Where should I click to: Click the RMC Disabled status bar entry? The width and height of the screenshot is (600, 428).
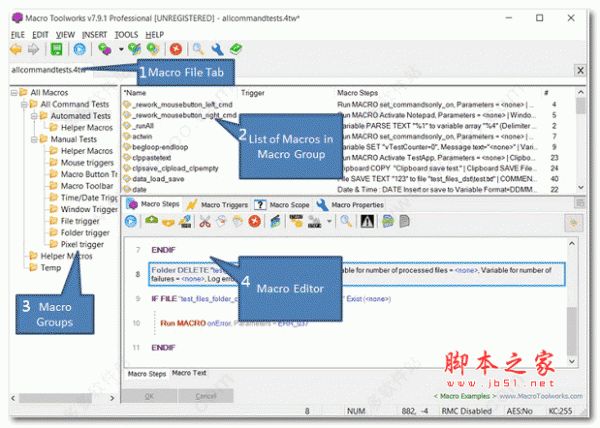(x=466, y=411)
